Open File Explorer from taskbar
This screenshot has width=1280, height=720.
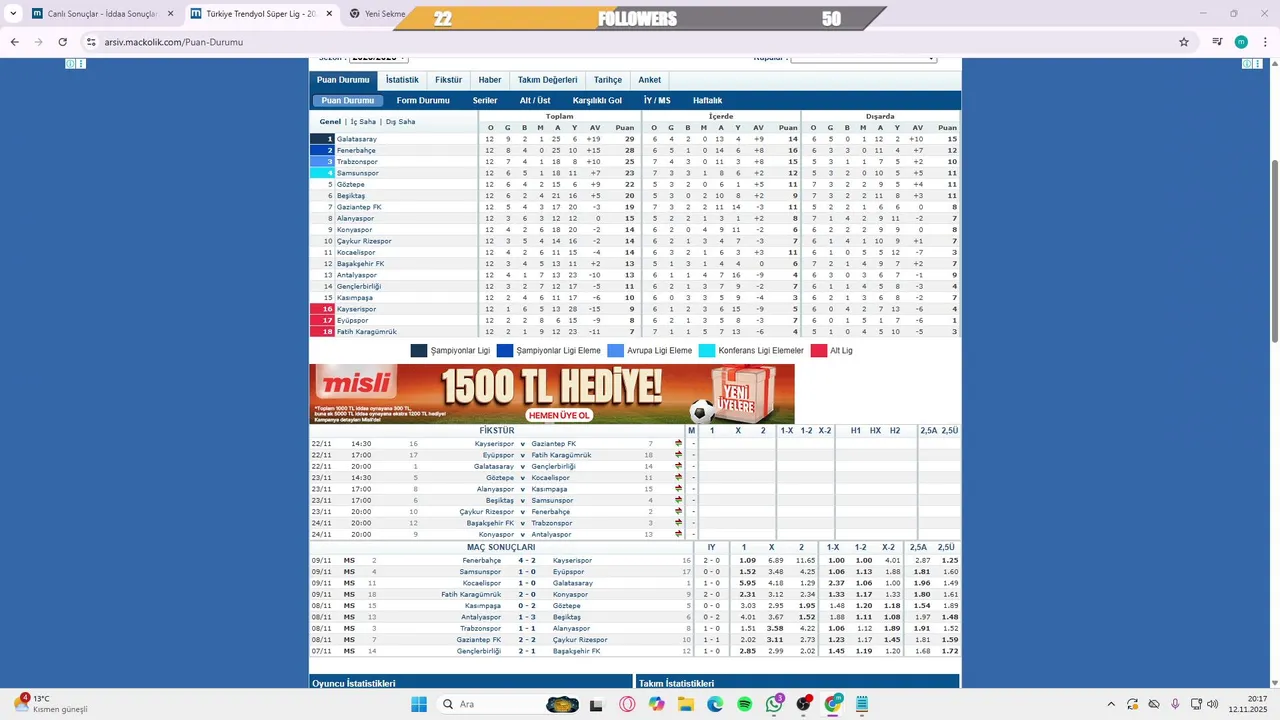(x=686, y=704)
